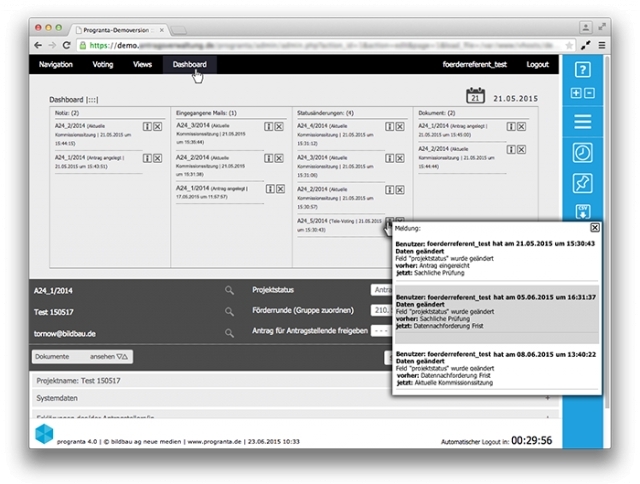The width and height of the screenshot is (640, 484).
Task: Go back in browser history
Action: coord(38,45)
